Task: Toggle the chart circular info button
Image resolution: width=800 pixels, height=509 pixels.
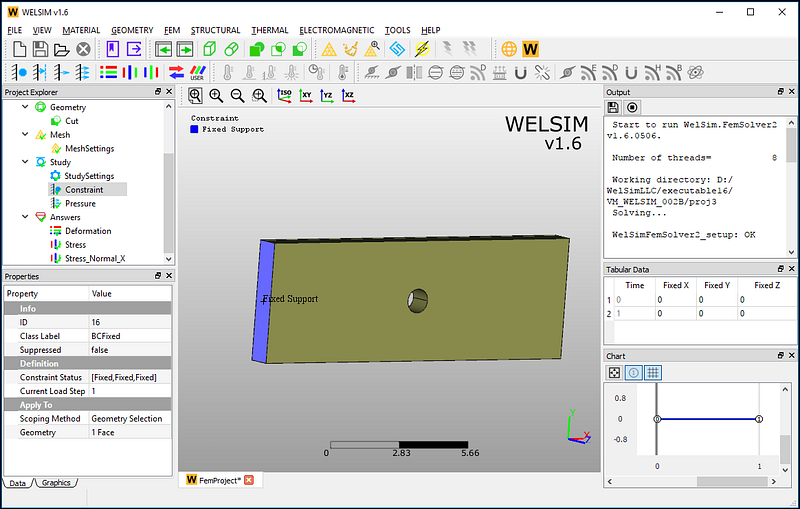Action: 634,373
